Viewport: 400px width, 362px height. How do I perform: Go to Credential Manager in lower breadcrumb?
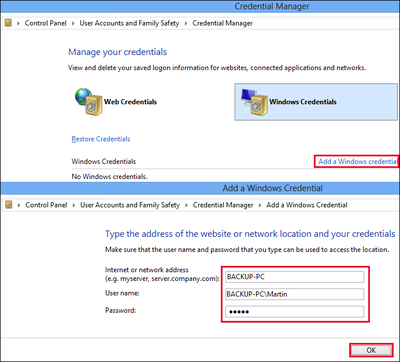coord(223,205)
